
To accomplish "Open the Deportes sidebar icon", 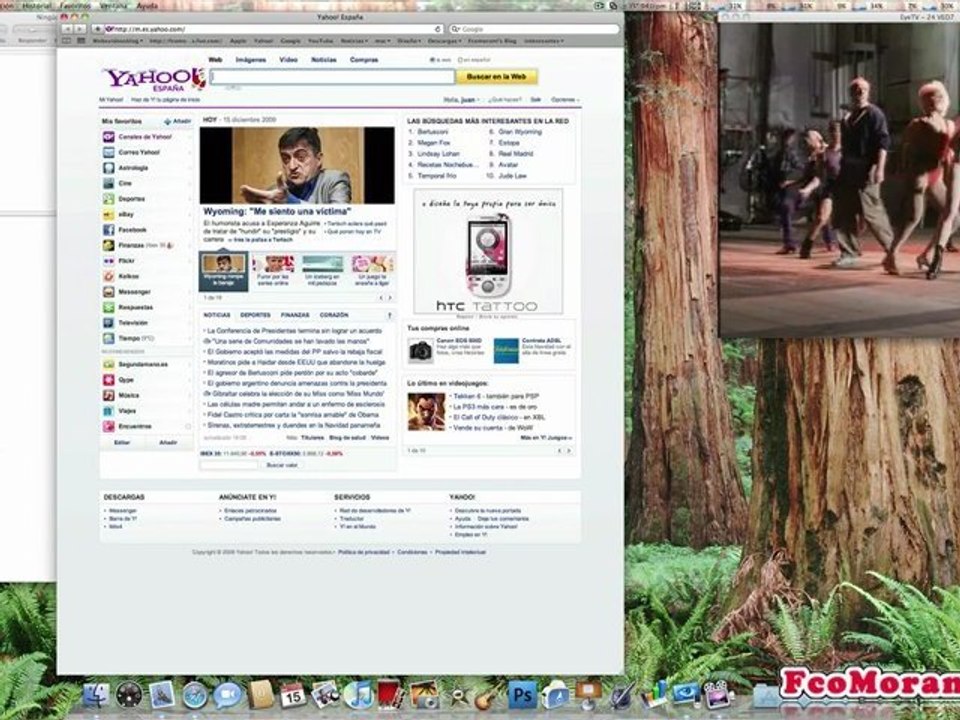I will pyautogui.click(x=108, y=199).
